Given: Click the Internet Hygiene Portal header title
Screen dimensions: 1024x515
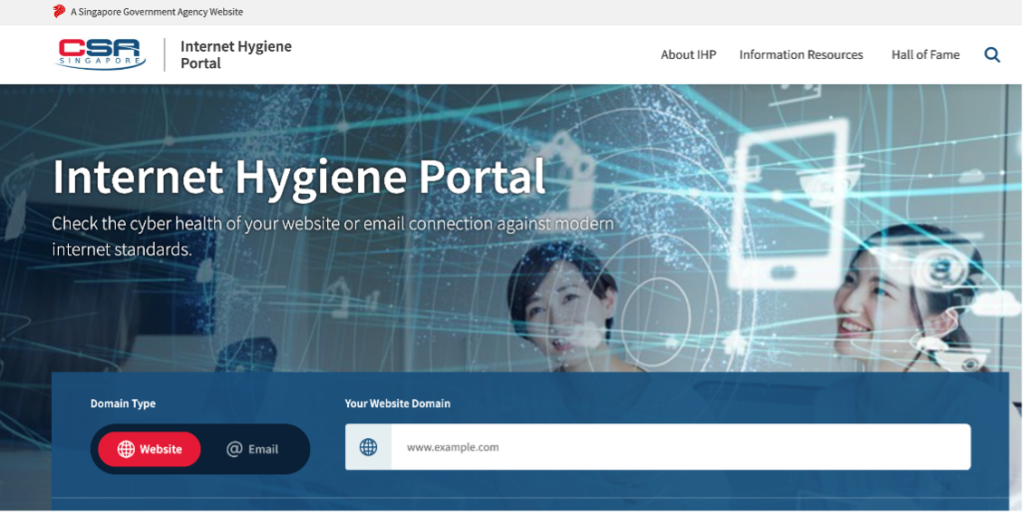Looking at the screenshot, I should 236,55.
